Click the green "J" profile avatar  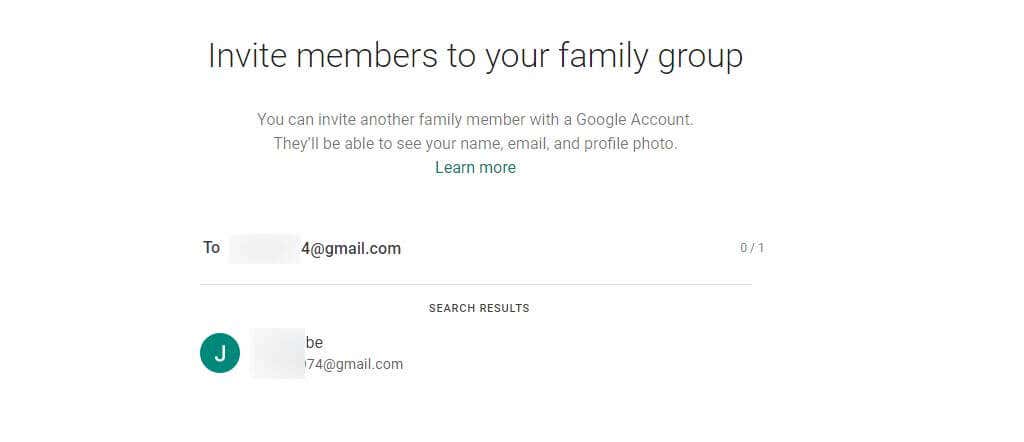220,353
